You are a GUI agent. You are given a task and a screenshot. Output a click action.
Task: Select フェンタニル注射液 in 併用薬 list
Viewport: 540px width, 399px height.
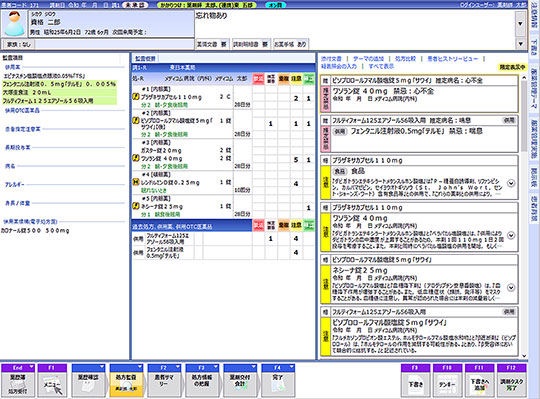[59, 84]
